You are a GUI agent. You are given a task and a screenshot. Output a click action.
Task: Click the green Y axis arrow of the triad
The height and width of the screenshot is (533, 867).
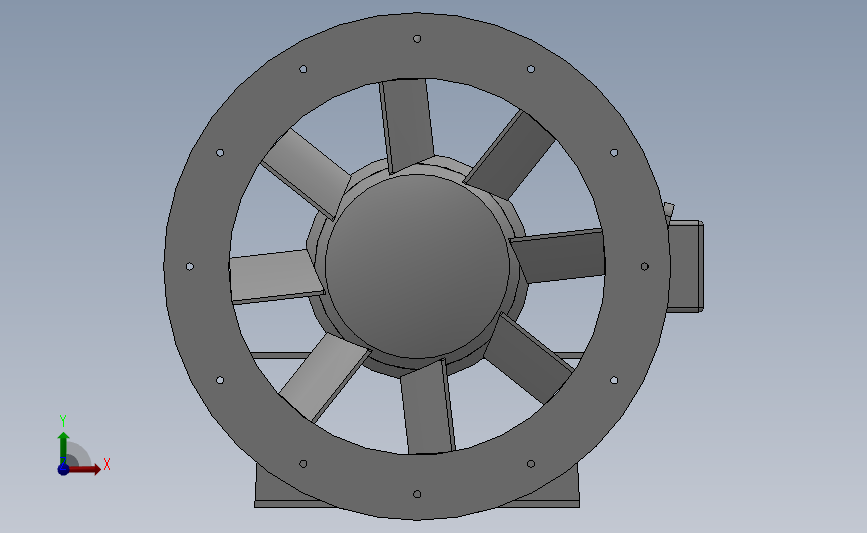(x=64, y=447)
